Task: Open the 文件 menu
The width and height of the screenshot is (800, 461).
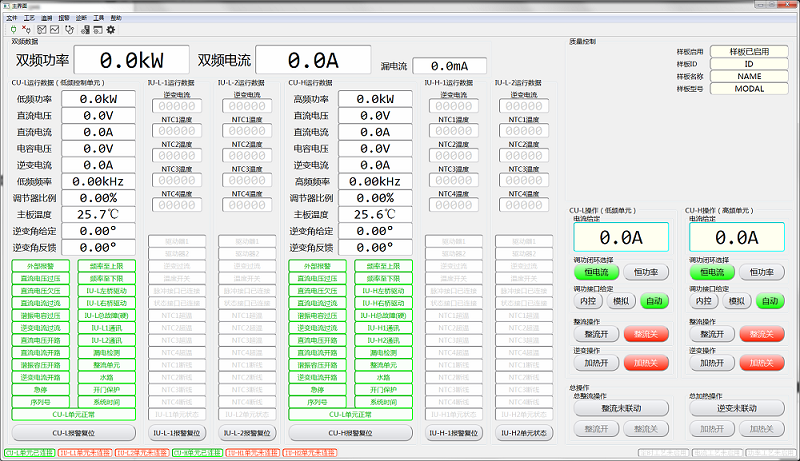Action: point(12,18)
